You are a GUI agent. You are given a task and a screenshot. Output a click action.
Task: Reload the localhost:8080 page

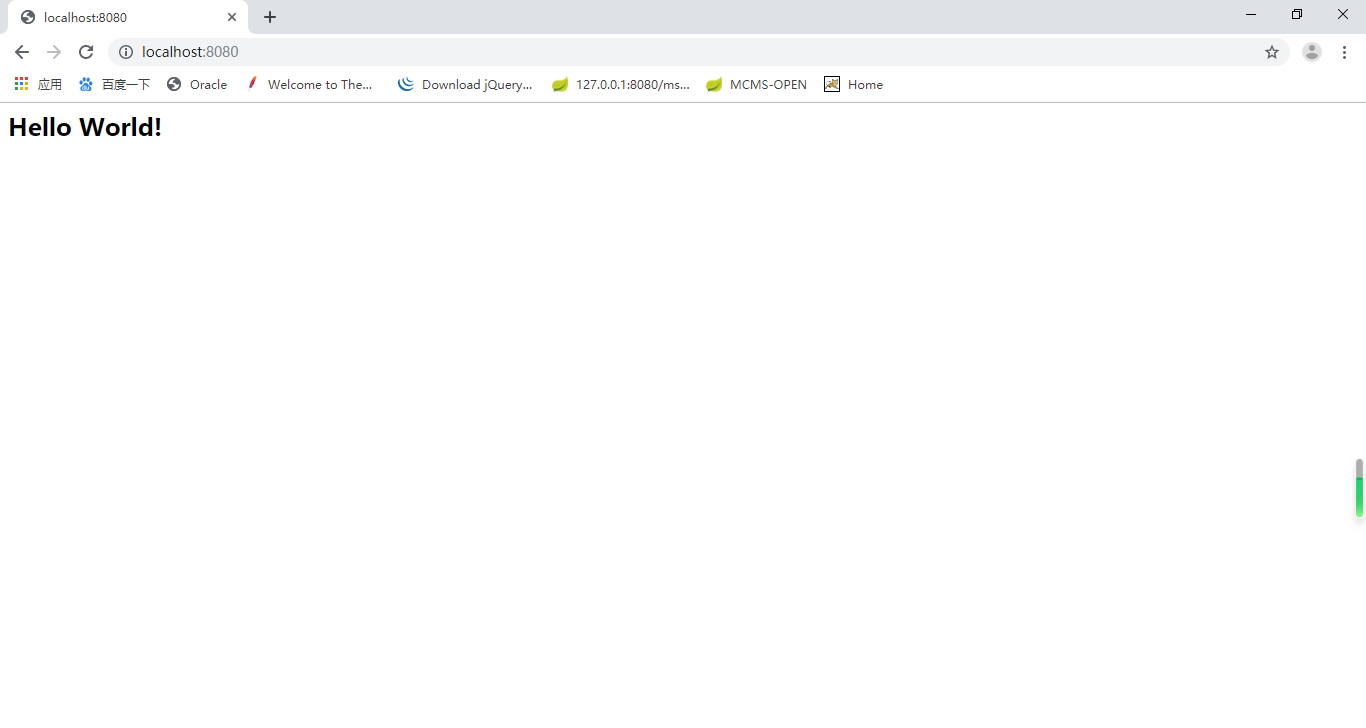coord(86,52)
